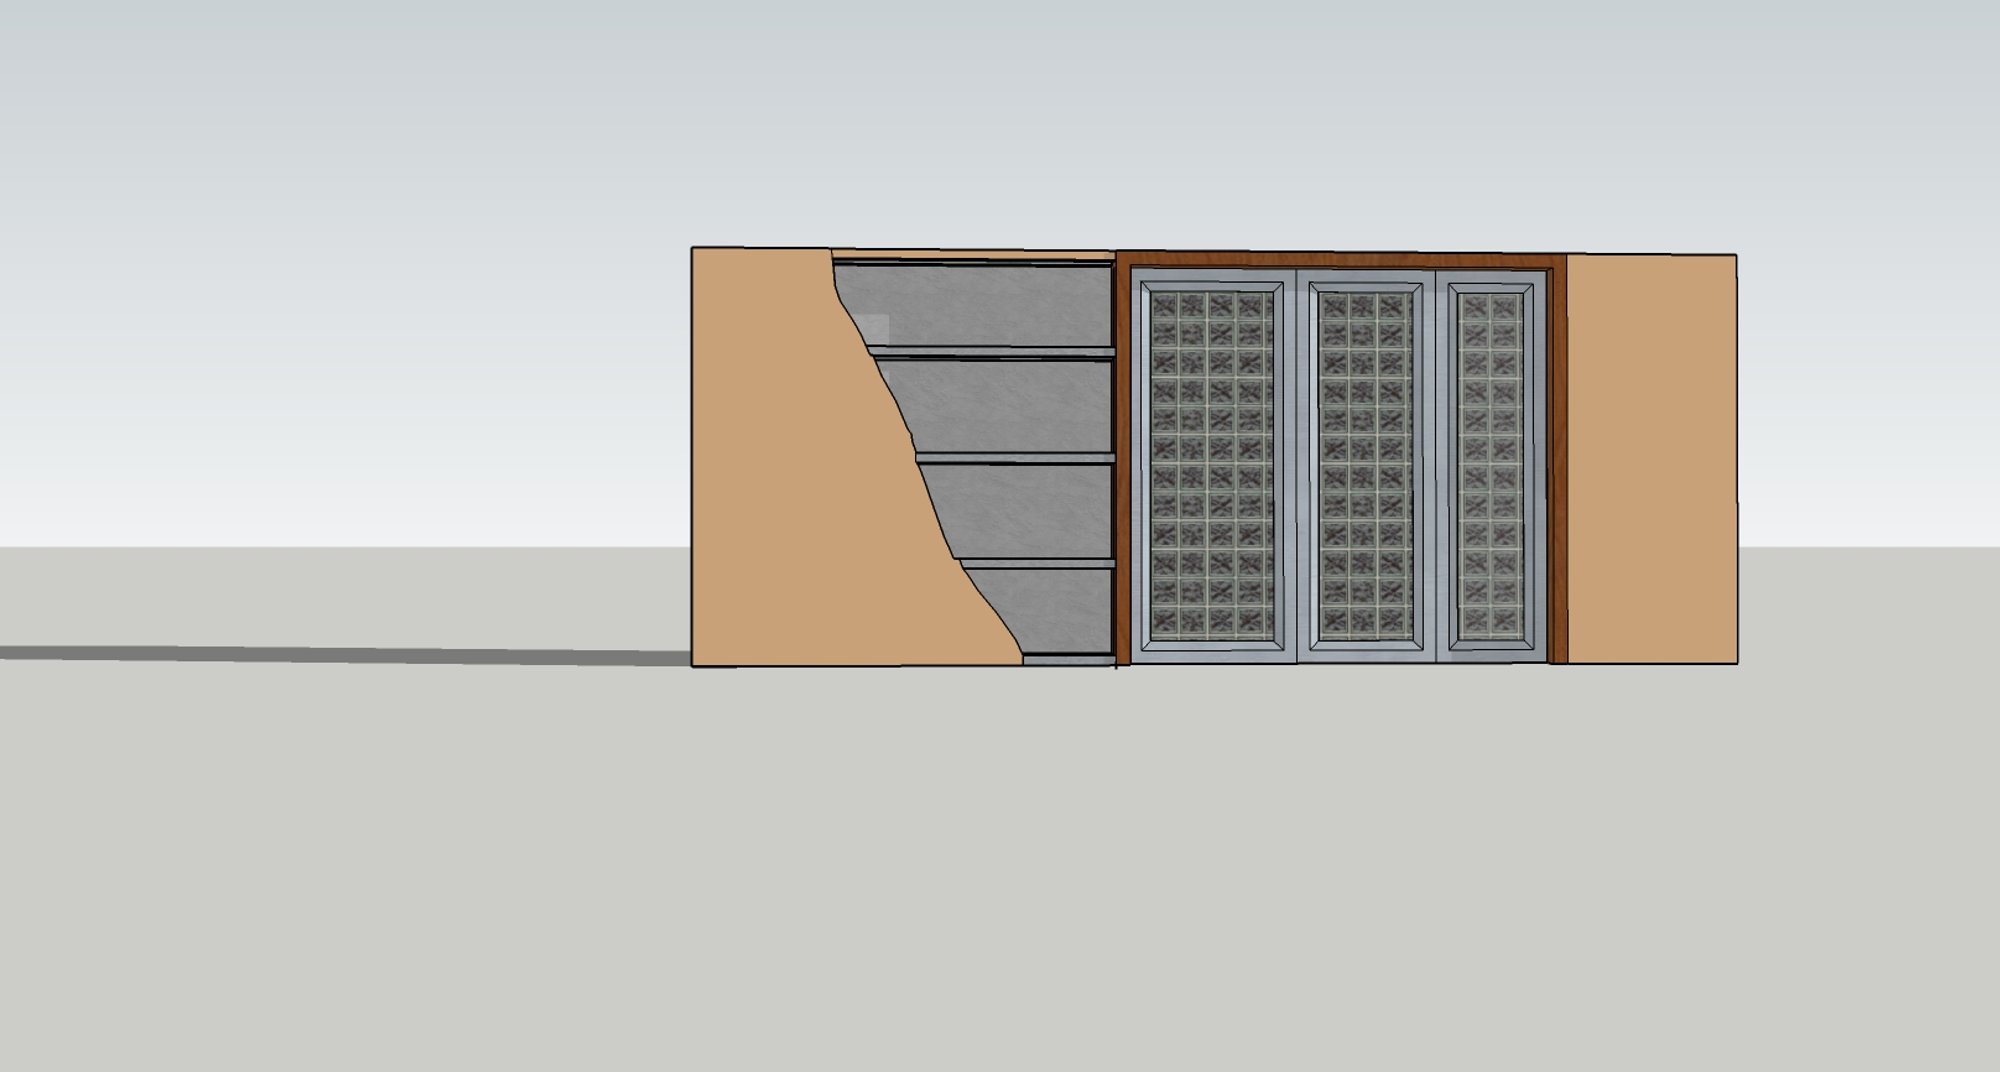The height and width of the screenshot is (1072, 2000).
Task: Select the middle glass block window panel
Action: [x=1366, y=466]
